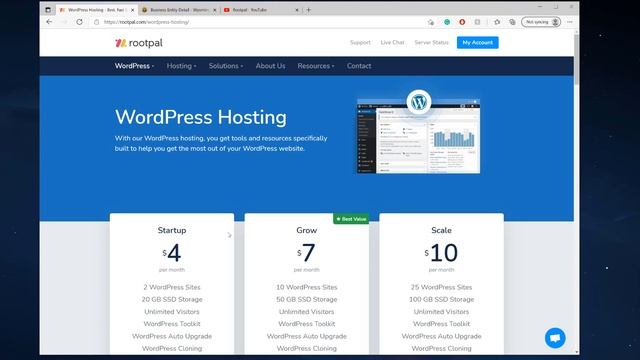Click the red Opera-style extension icon

(462, 22)
